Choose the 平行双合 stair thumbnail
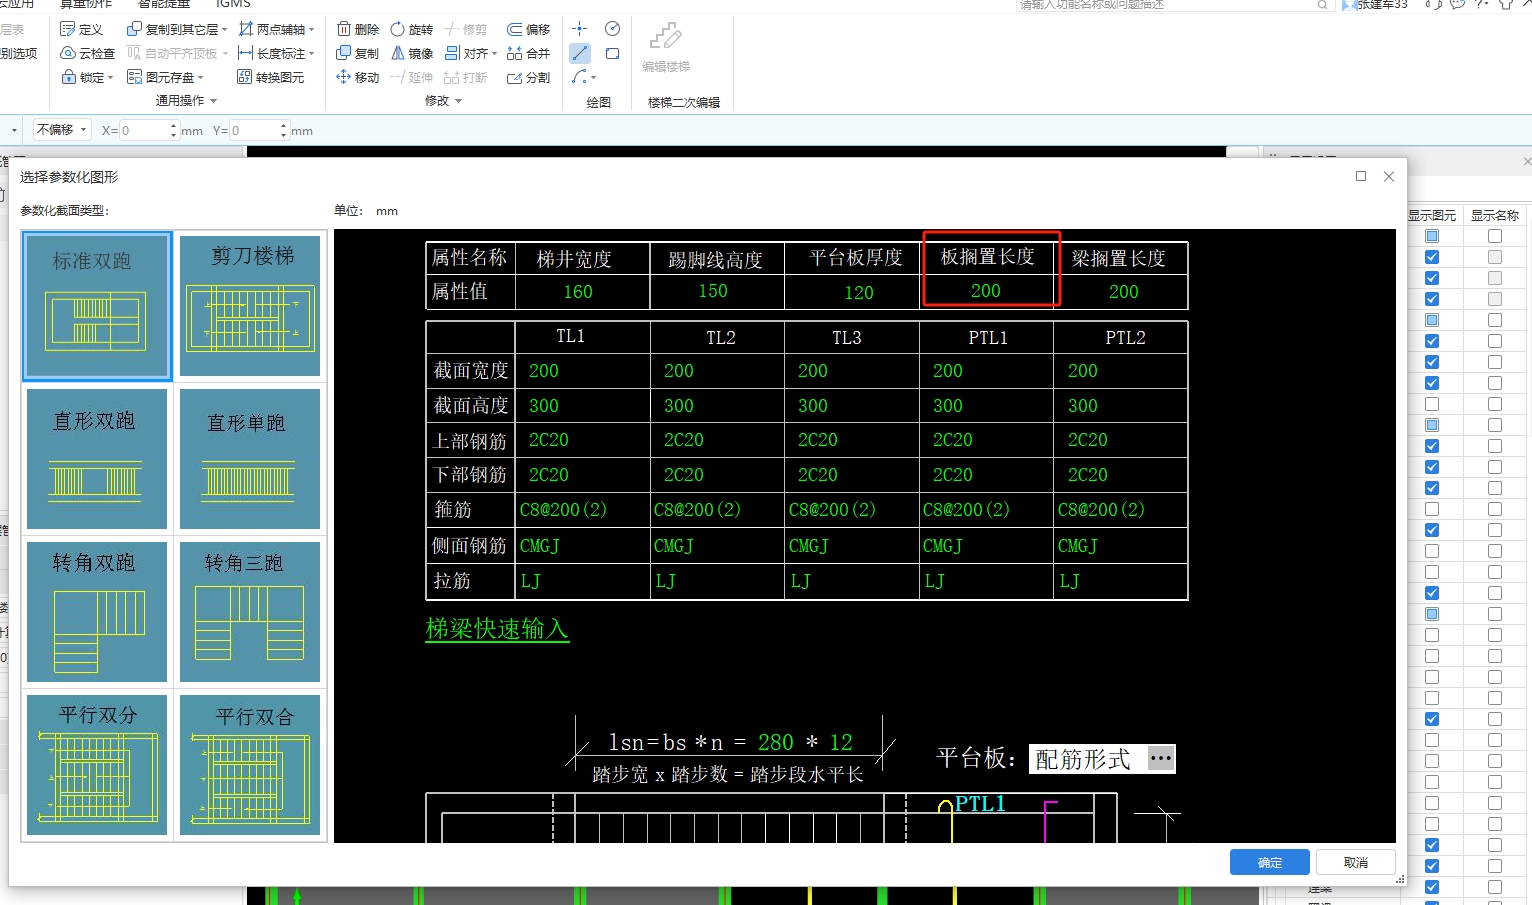This screenshot has height=905, width=1532. [x=251, y=765]
